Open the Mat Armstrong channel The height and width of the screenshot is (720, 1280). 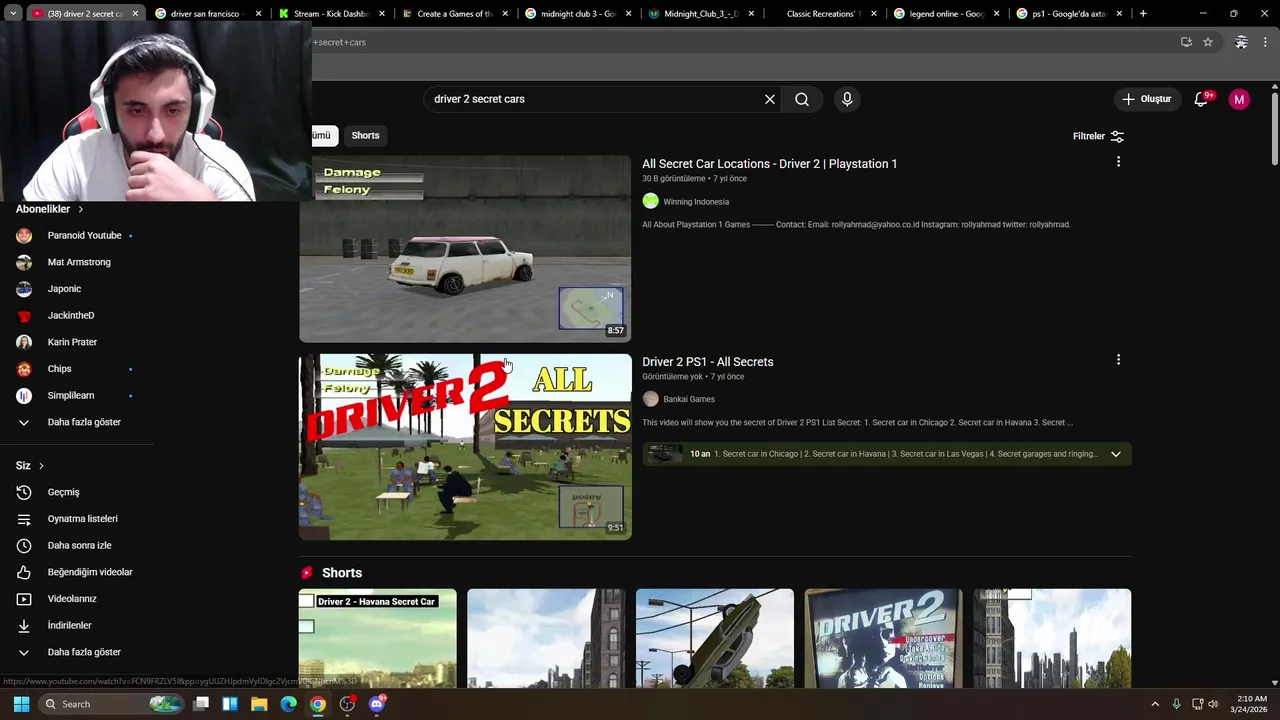point(77,262)
